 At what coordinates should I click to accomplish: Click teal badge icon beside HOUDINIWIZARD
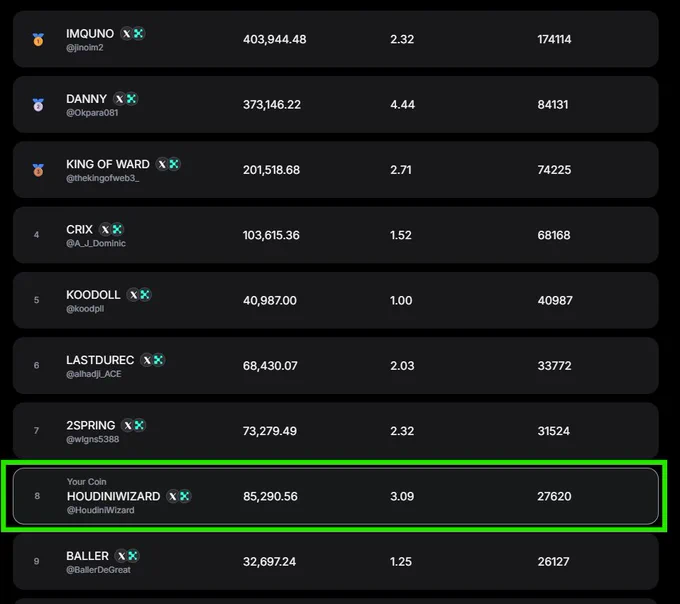pos(185,496)
